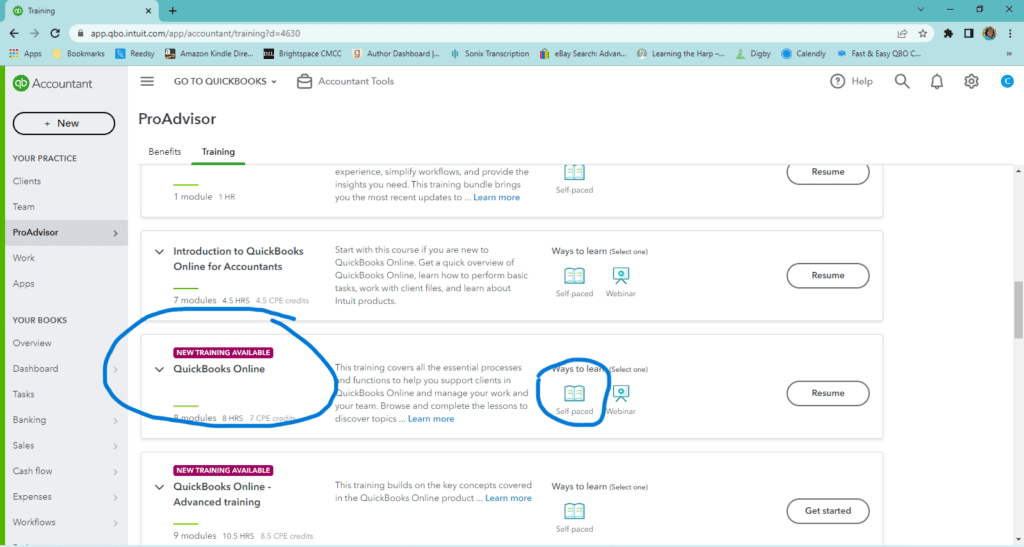This screenshot has height=547, width=1024.
Task: Open the search magnifier in header
Action: click(x=902, y=82)
